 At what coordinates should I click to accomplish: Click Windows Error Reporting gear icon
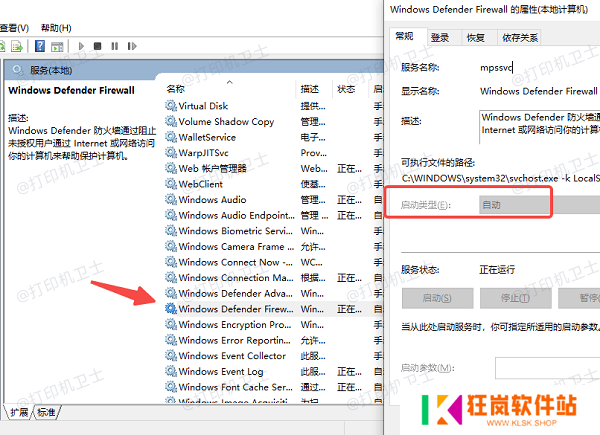[171, 340]
